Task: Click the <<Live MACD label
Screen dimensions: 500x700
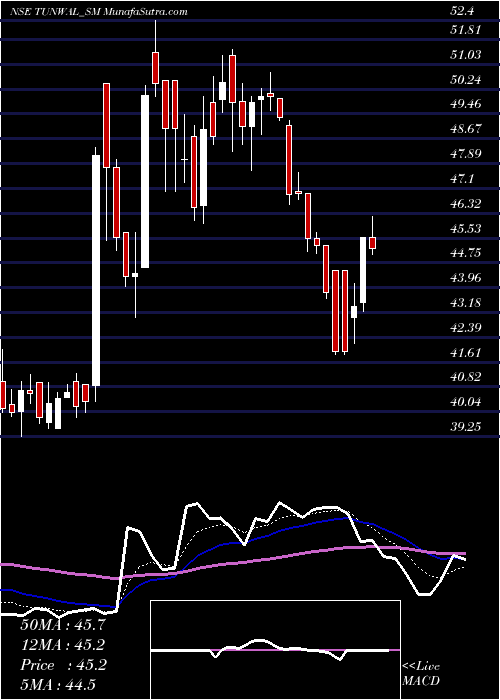Action: pyautogui.click(x=421, y=674)
